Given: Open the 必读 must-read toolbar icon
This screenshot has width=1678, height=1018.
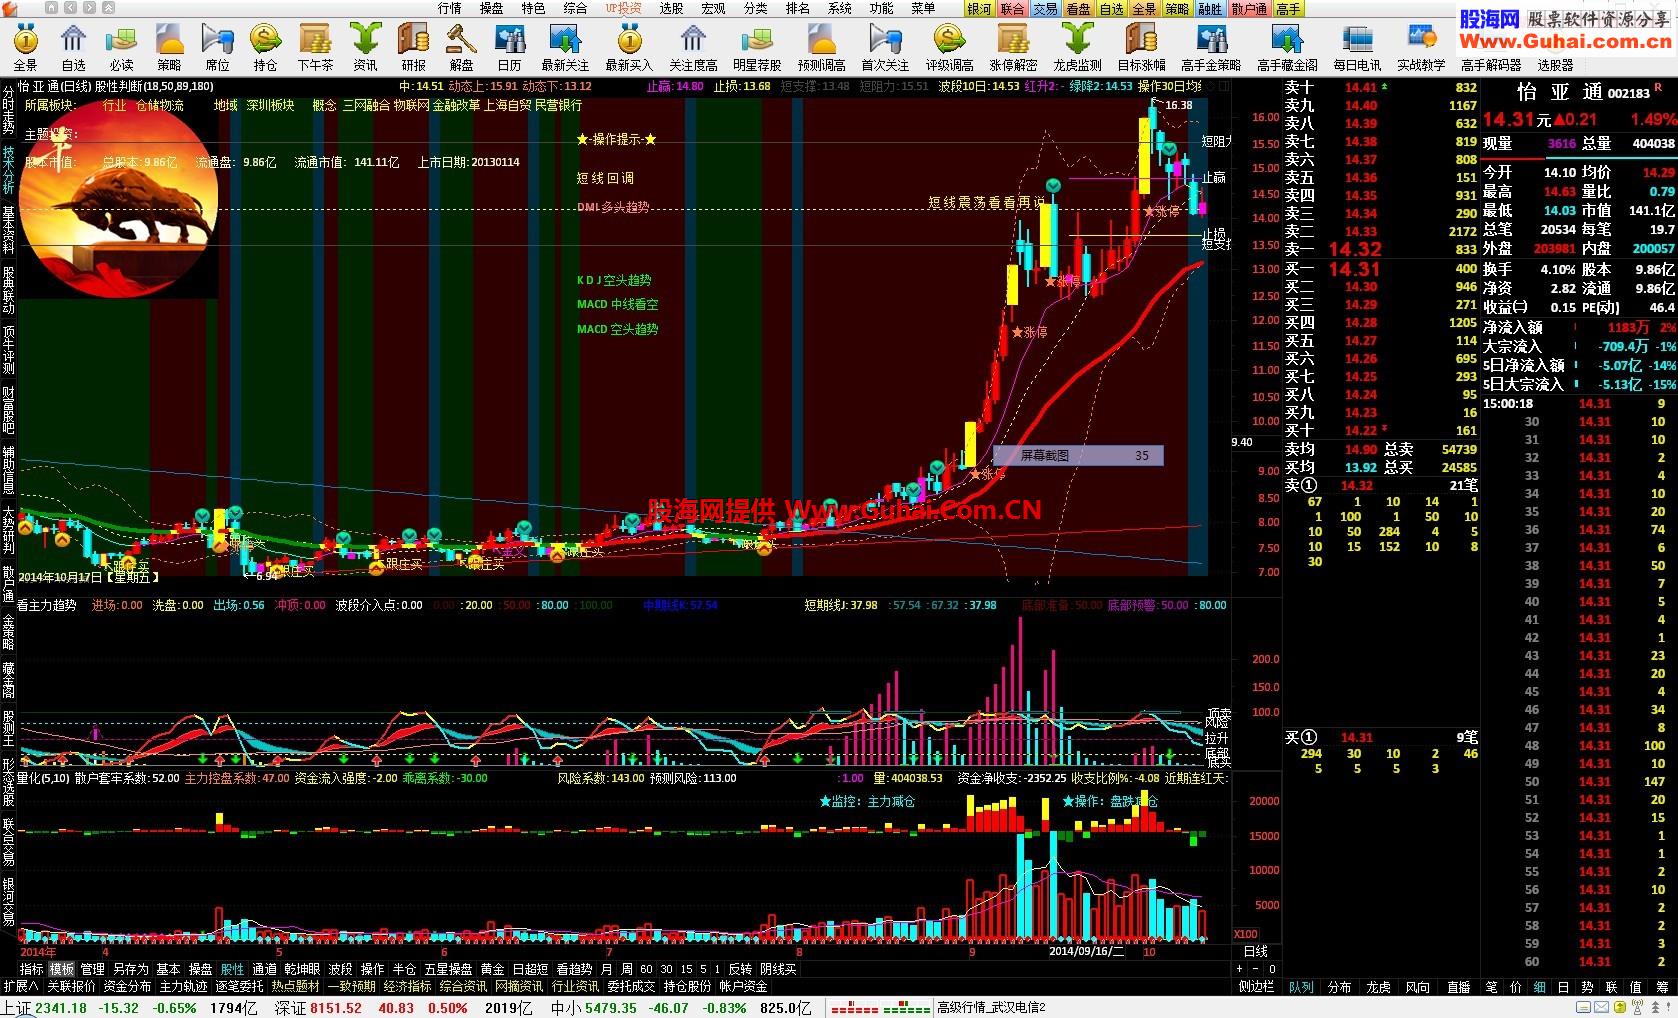Looking at the screenshot, I should click(x=121, y=47).
